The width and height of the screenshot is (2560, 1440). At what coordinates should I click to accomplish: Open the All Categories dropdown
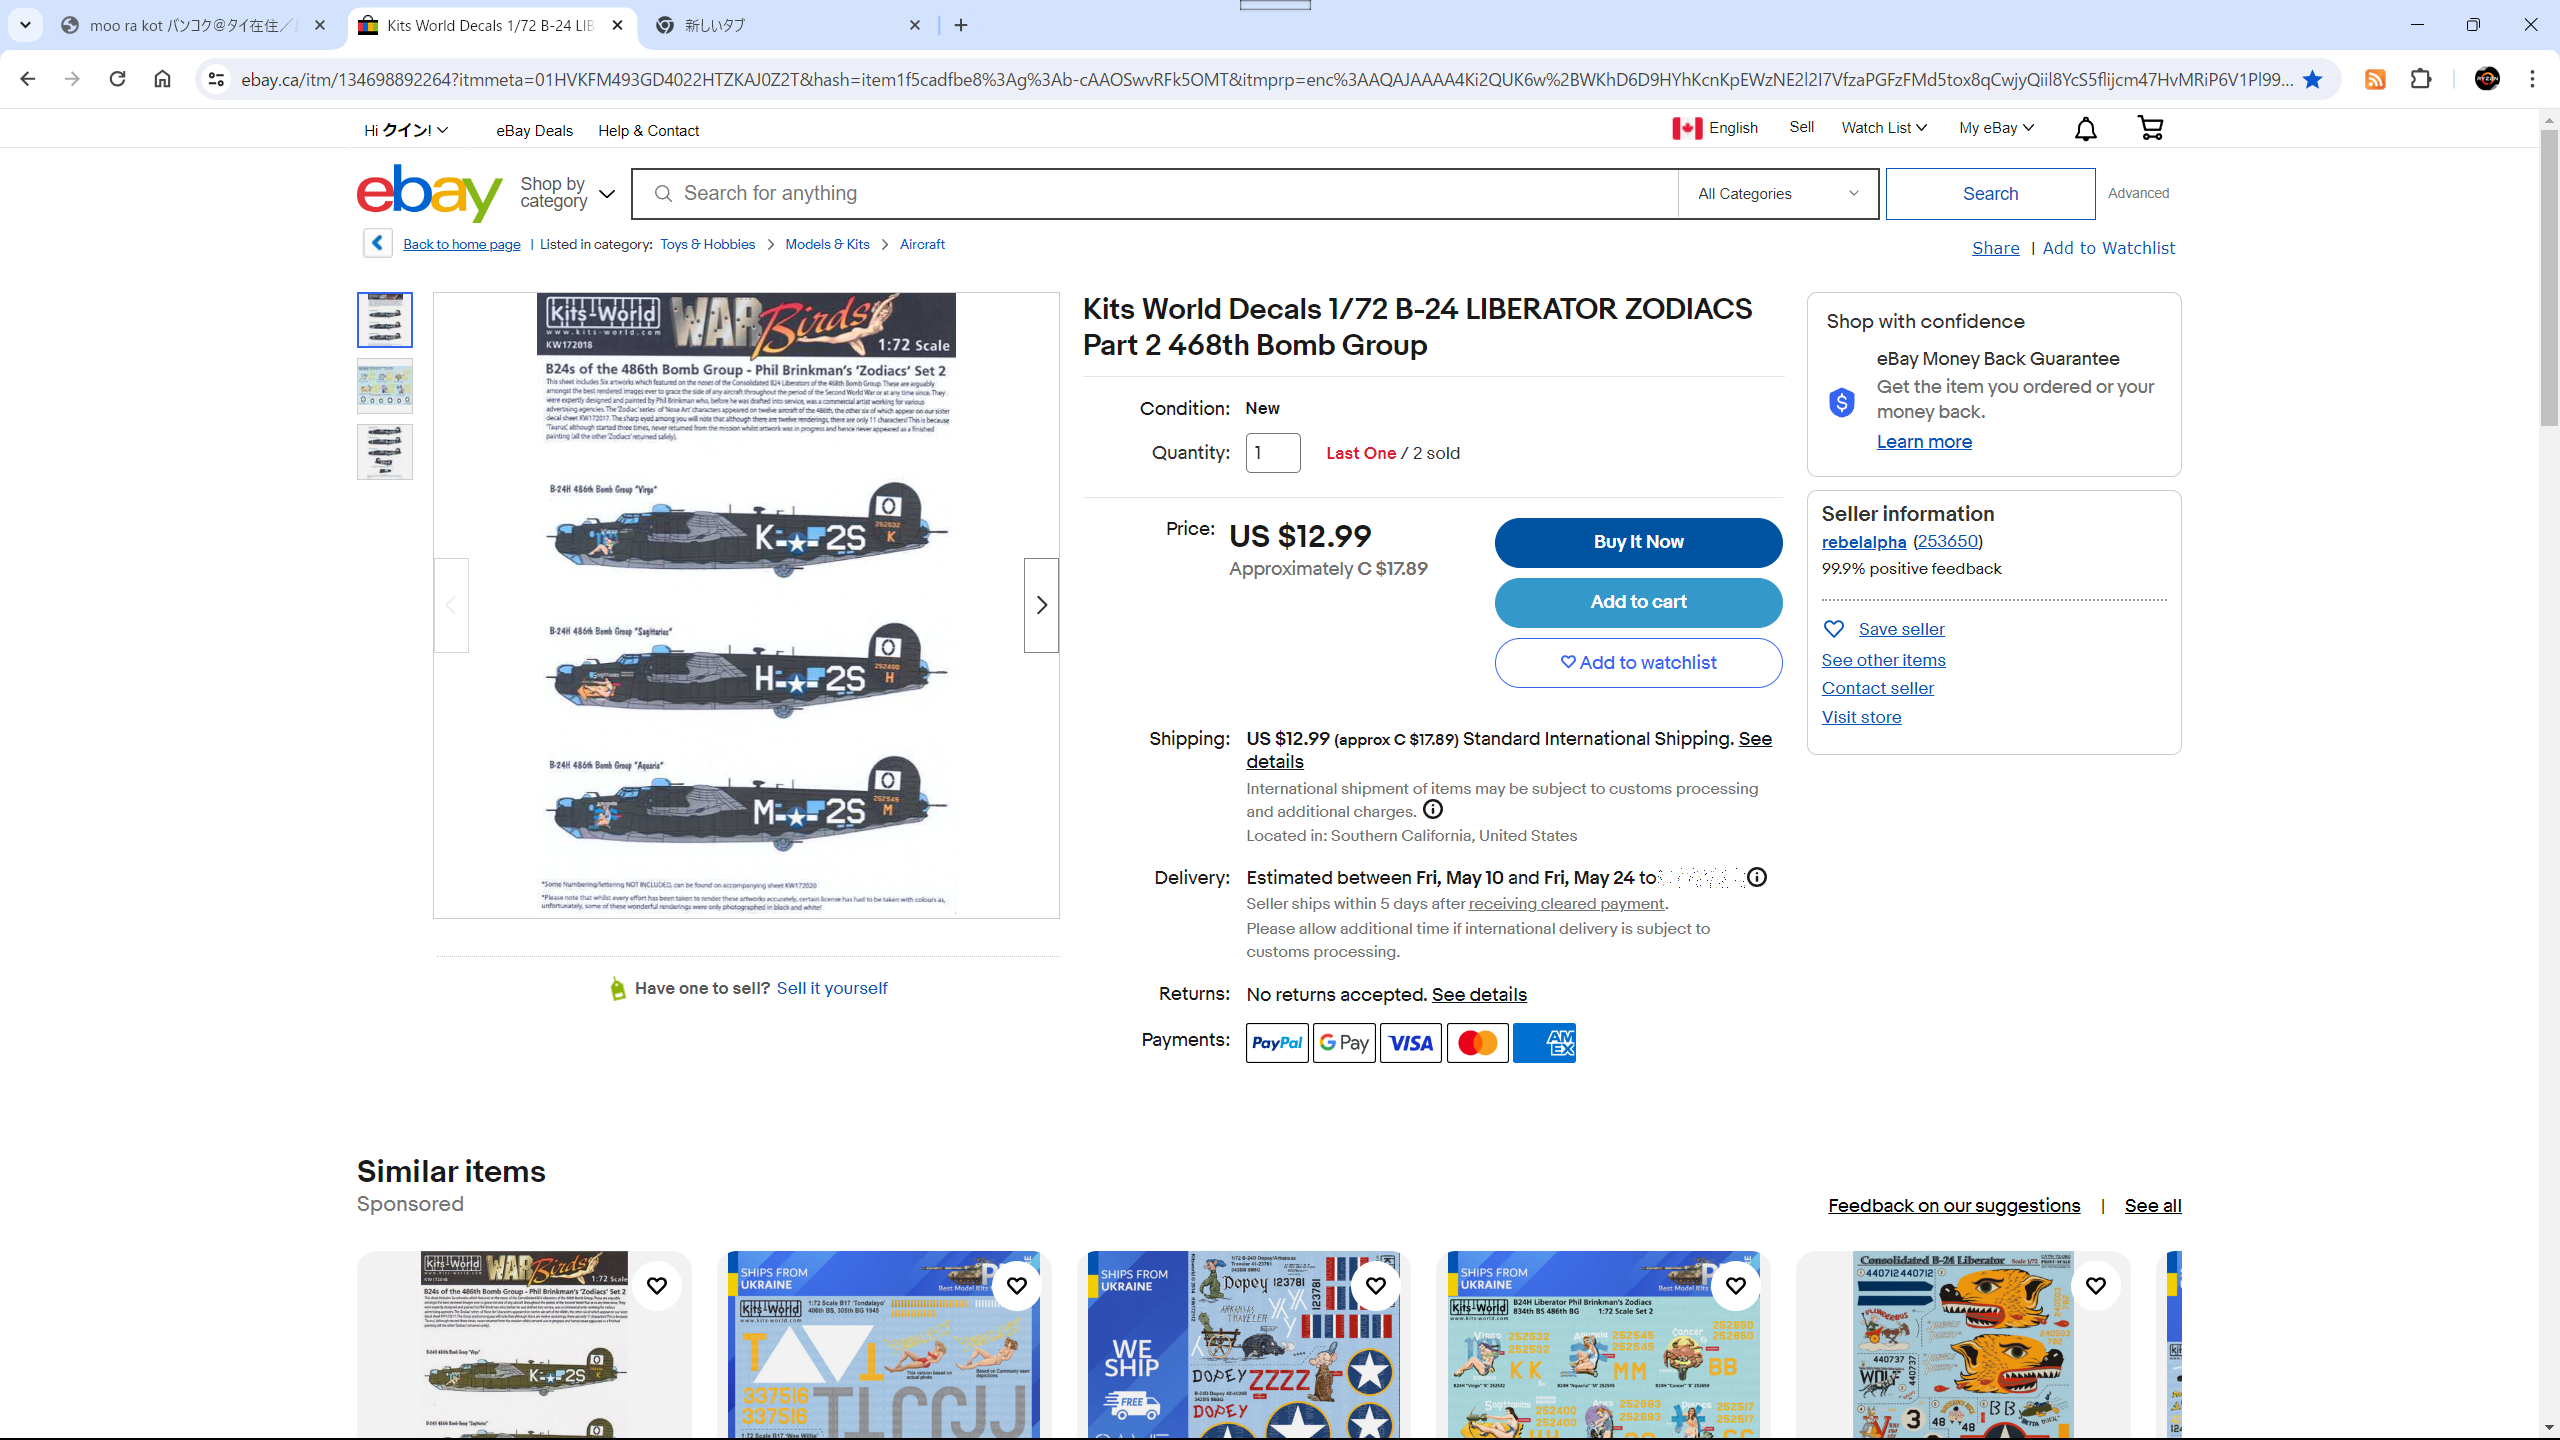1778,194
